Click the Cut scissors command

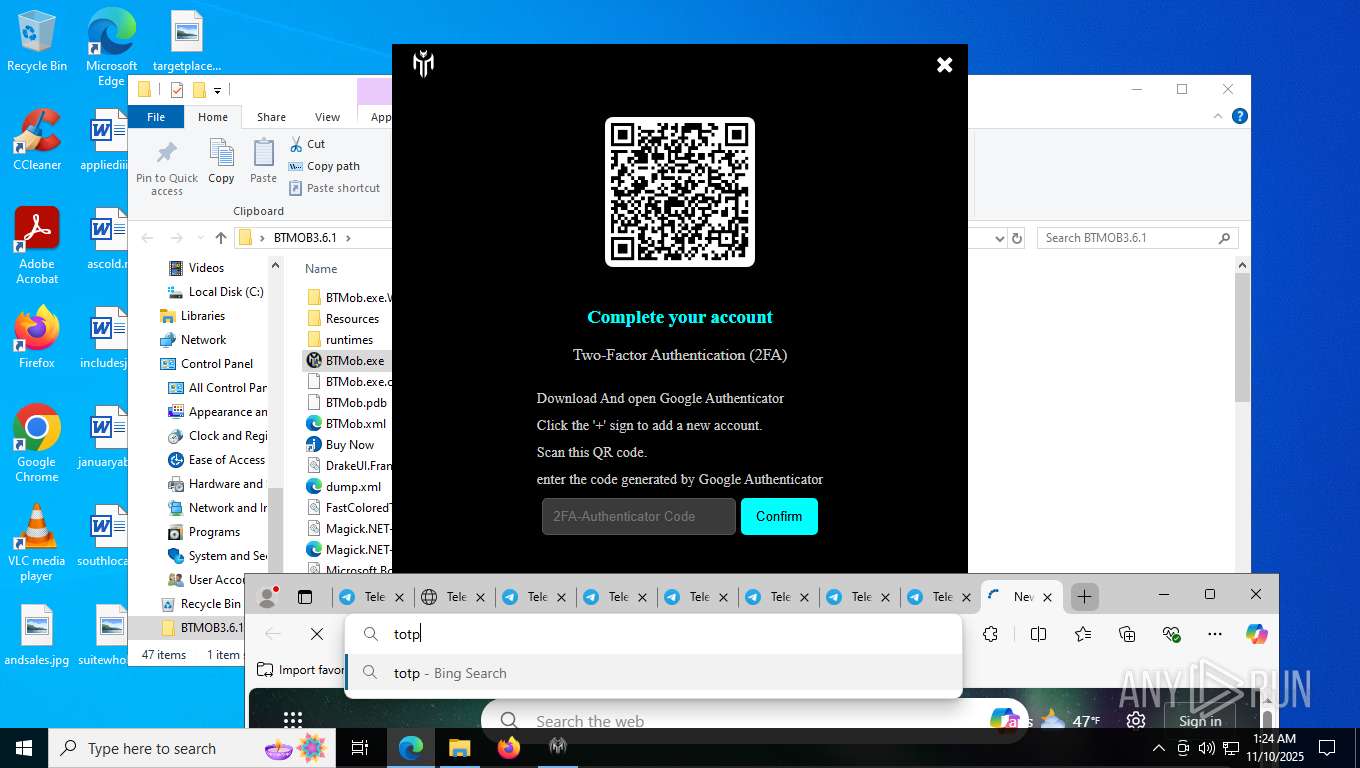click(307, 144)
